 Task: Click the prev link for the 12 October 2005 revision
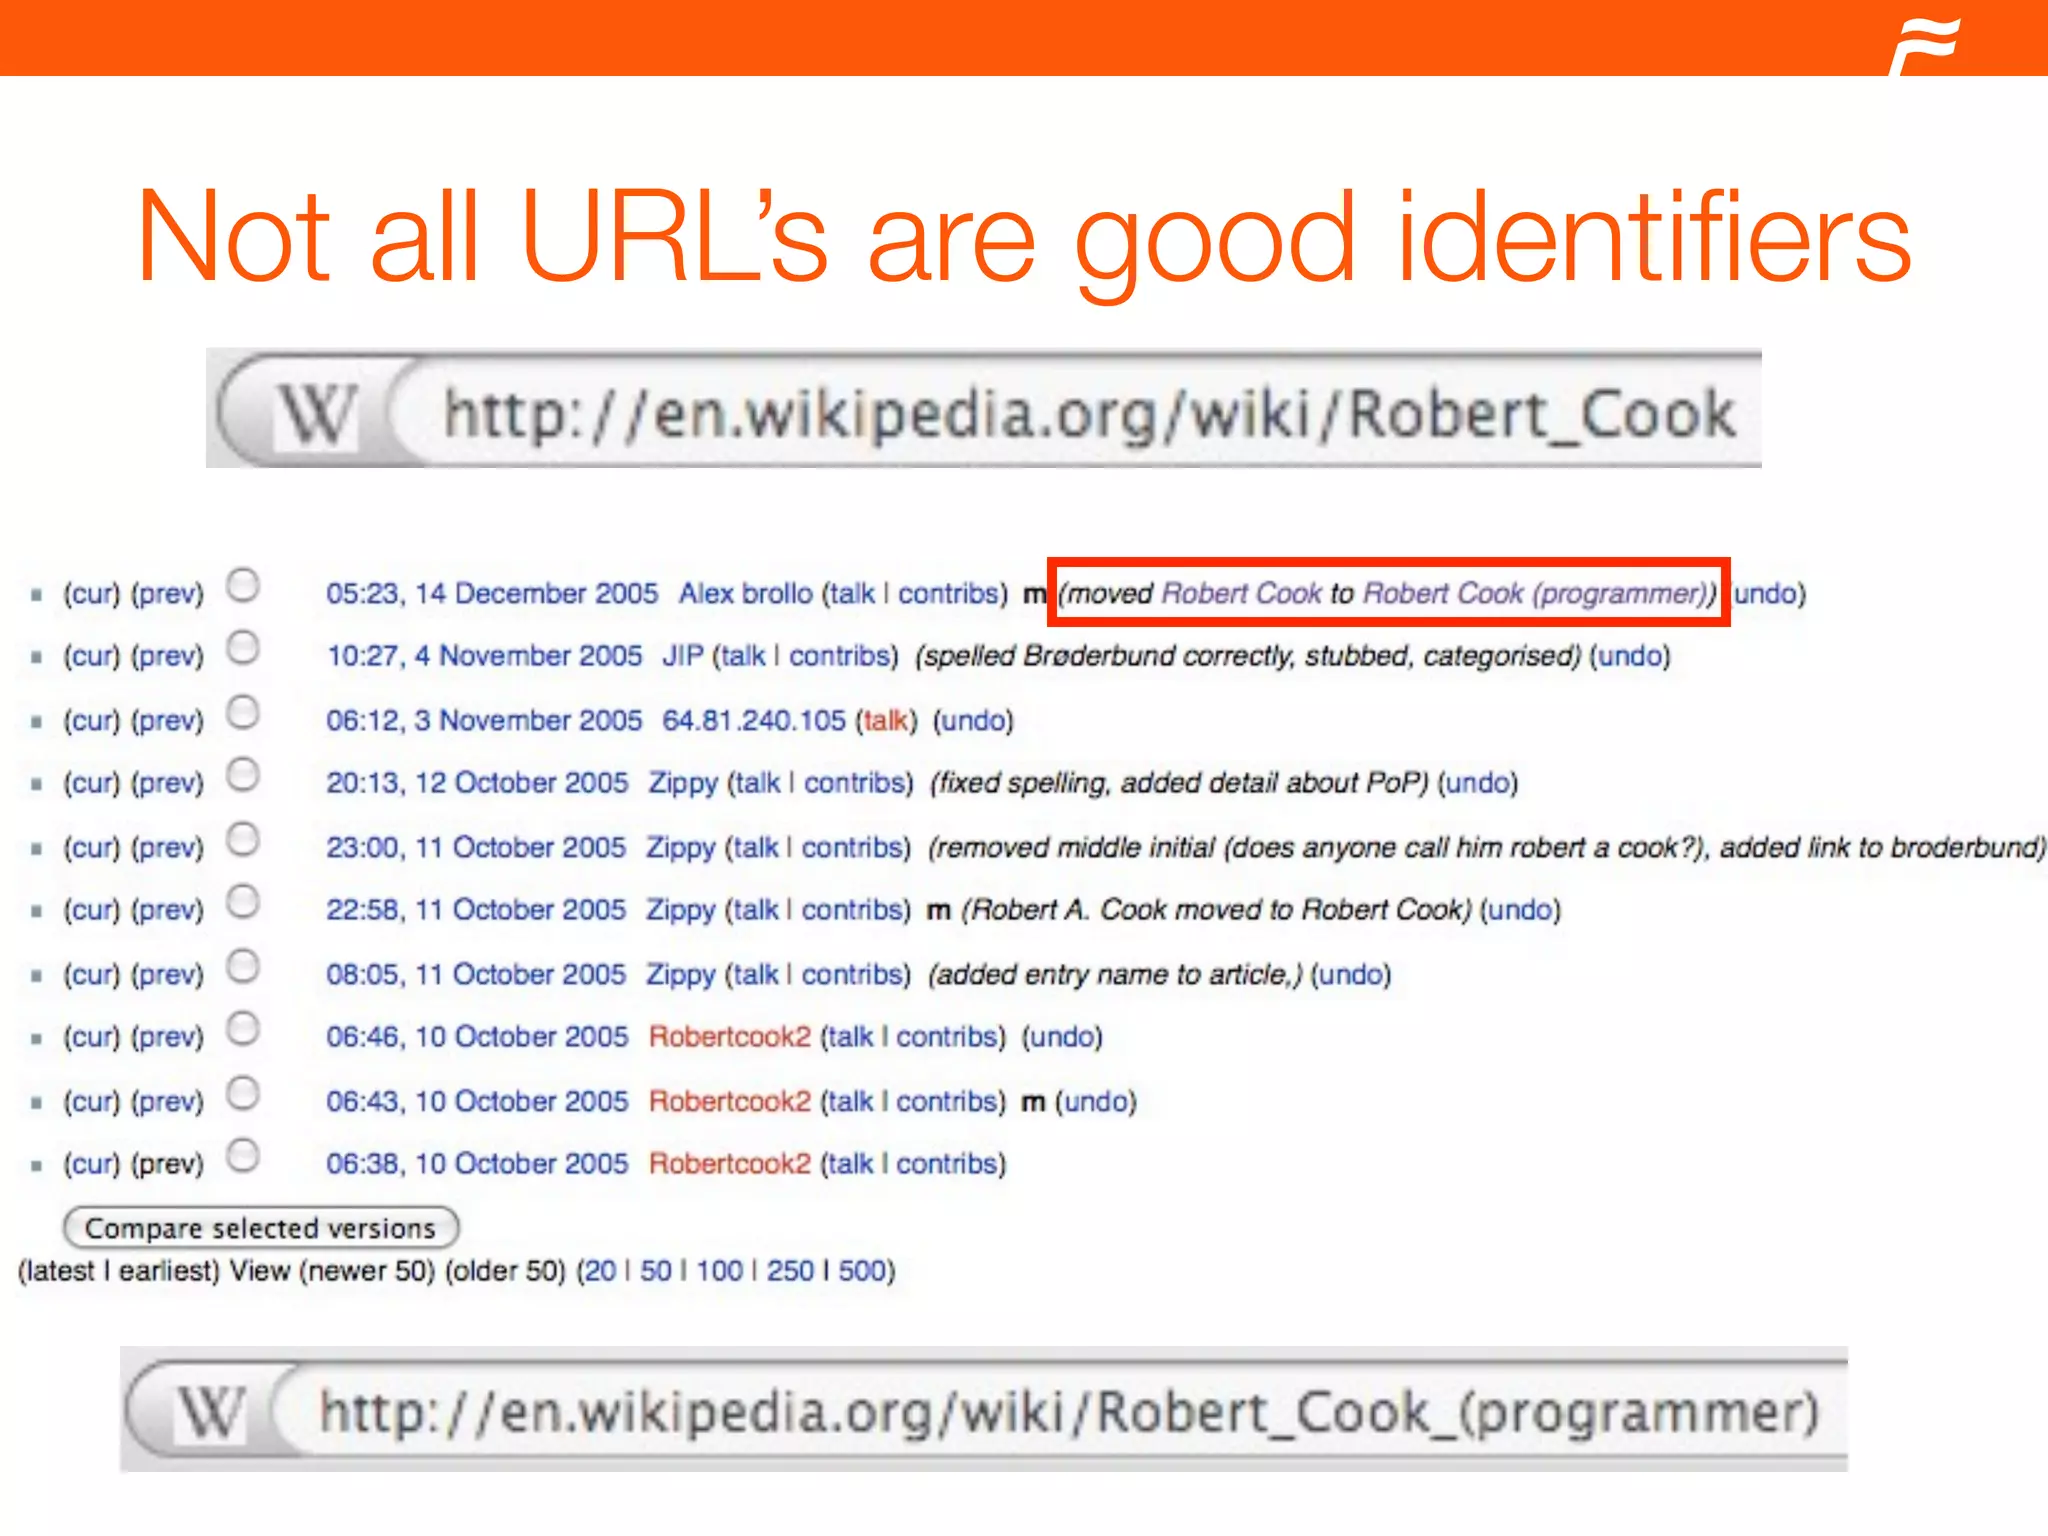tap(167, 783)
